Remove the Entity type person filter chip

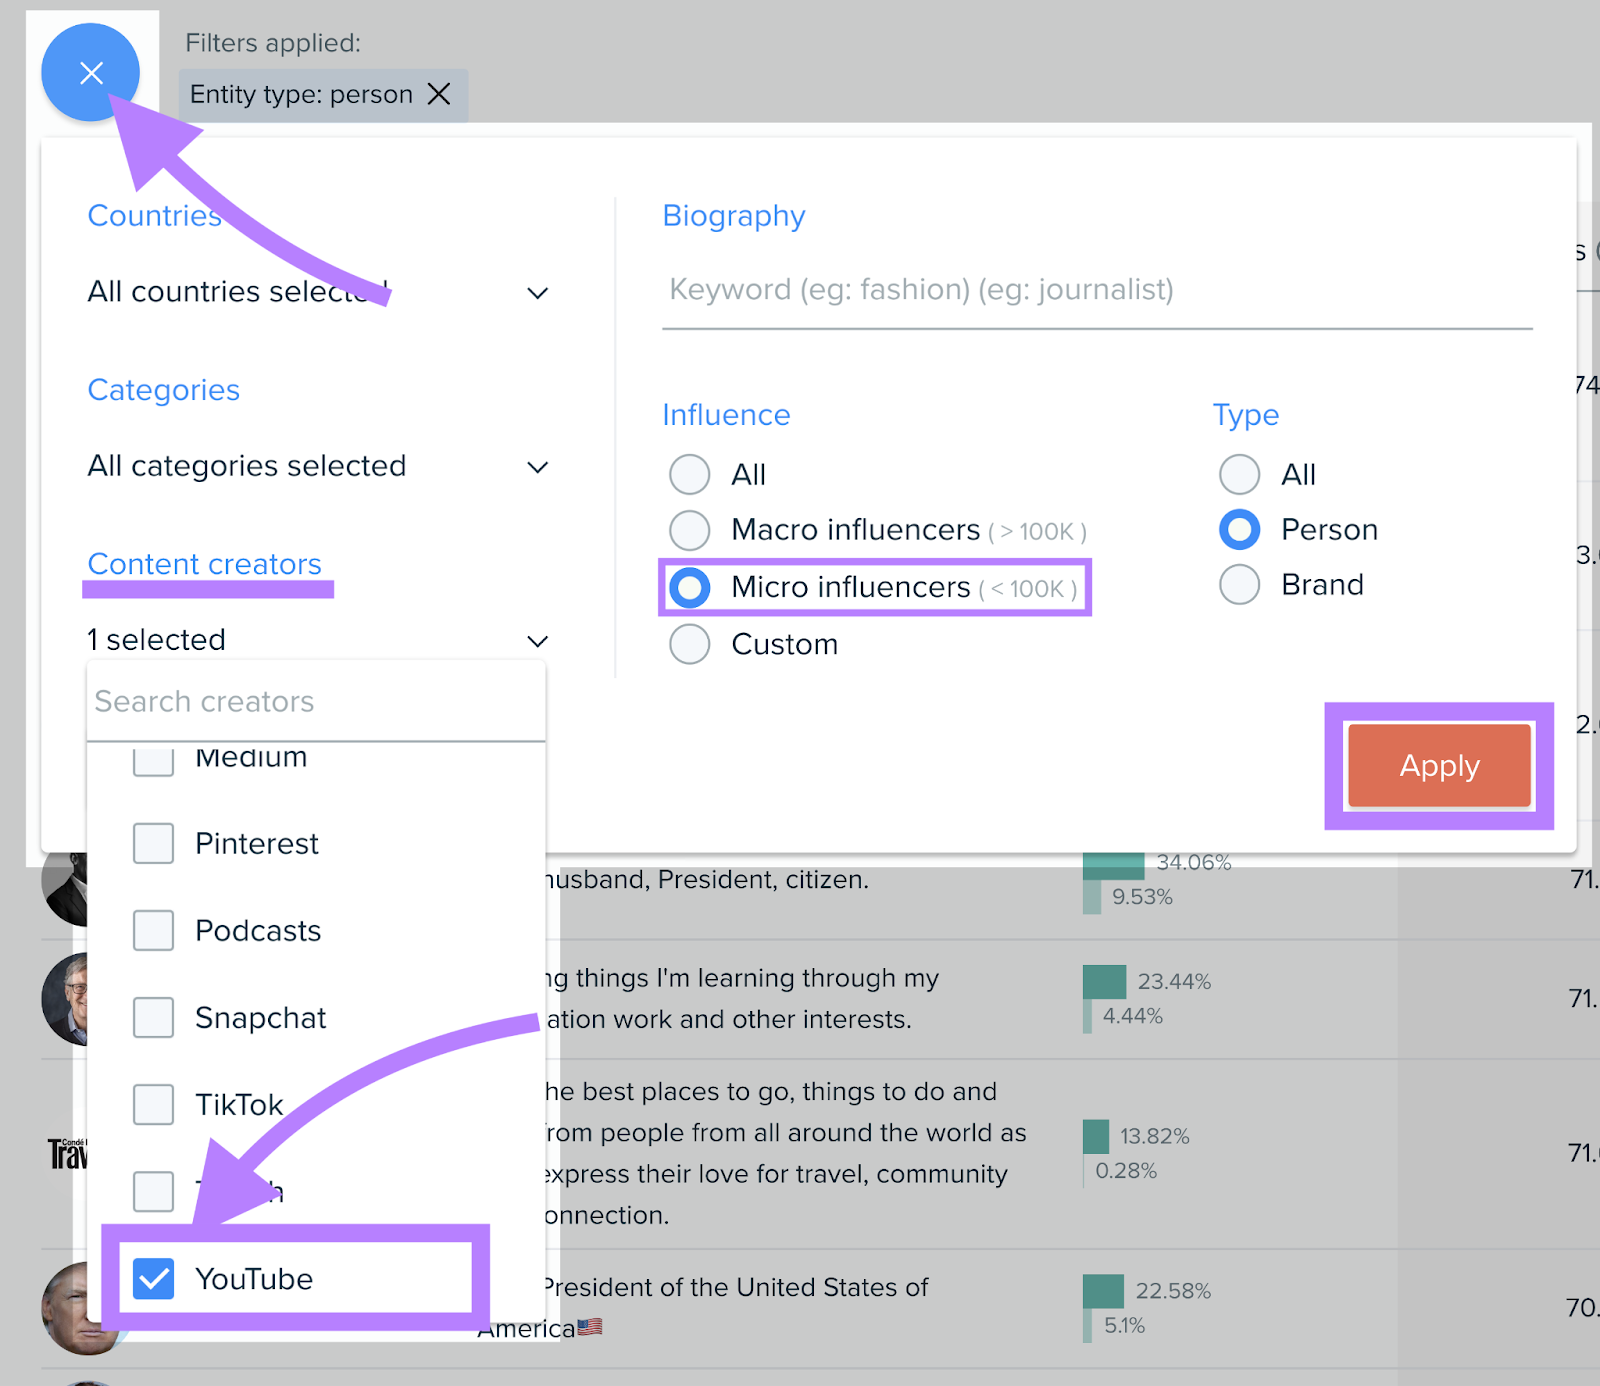pos(440,94)
